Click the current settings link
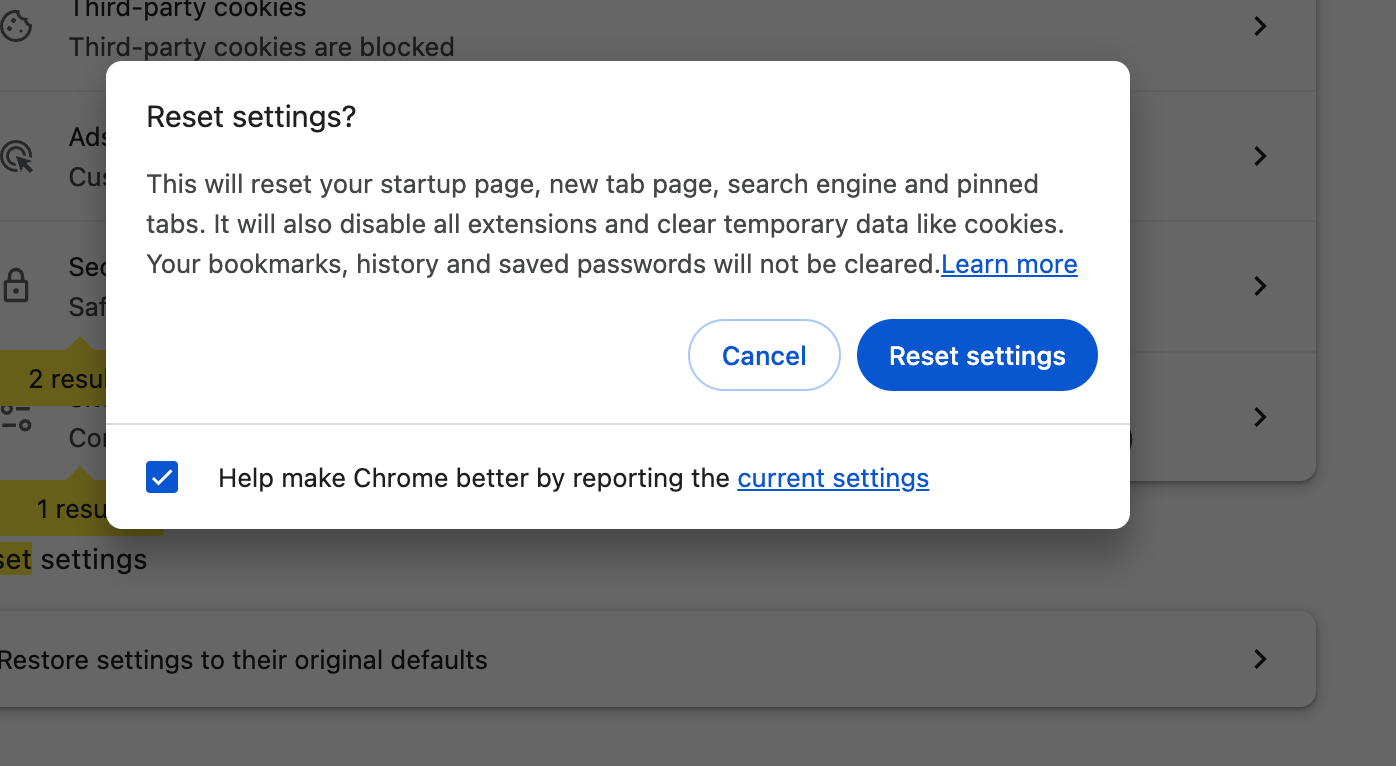The height and width of the screenshot is (766, 1396). coord(833,478)
